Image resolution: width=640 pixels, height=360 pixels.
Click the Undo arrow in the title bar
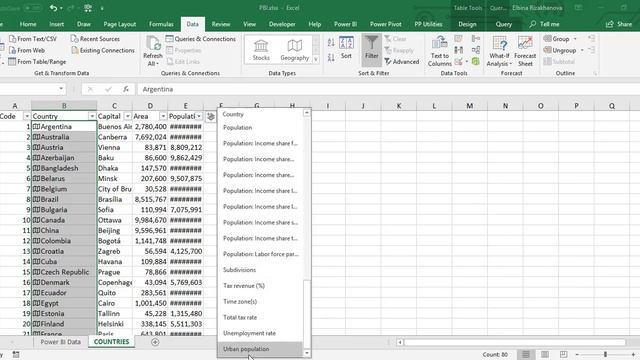tap(53, 8)
